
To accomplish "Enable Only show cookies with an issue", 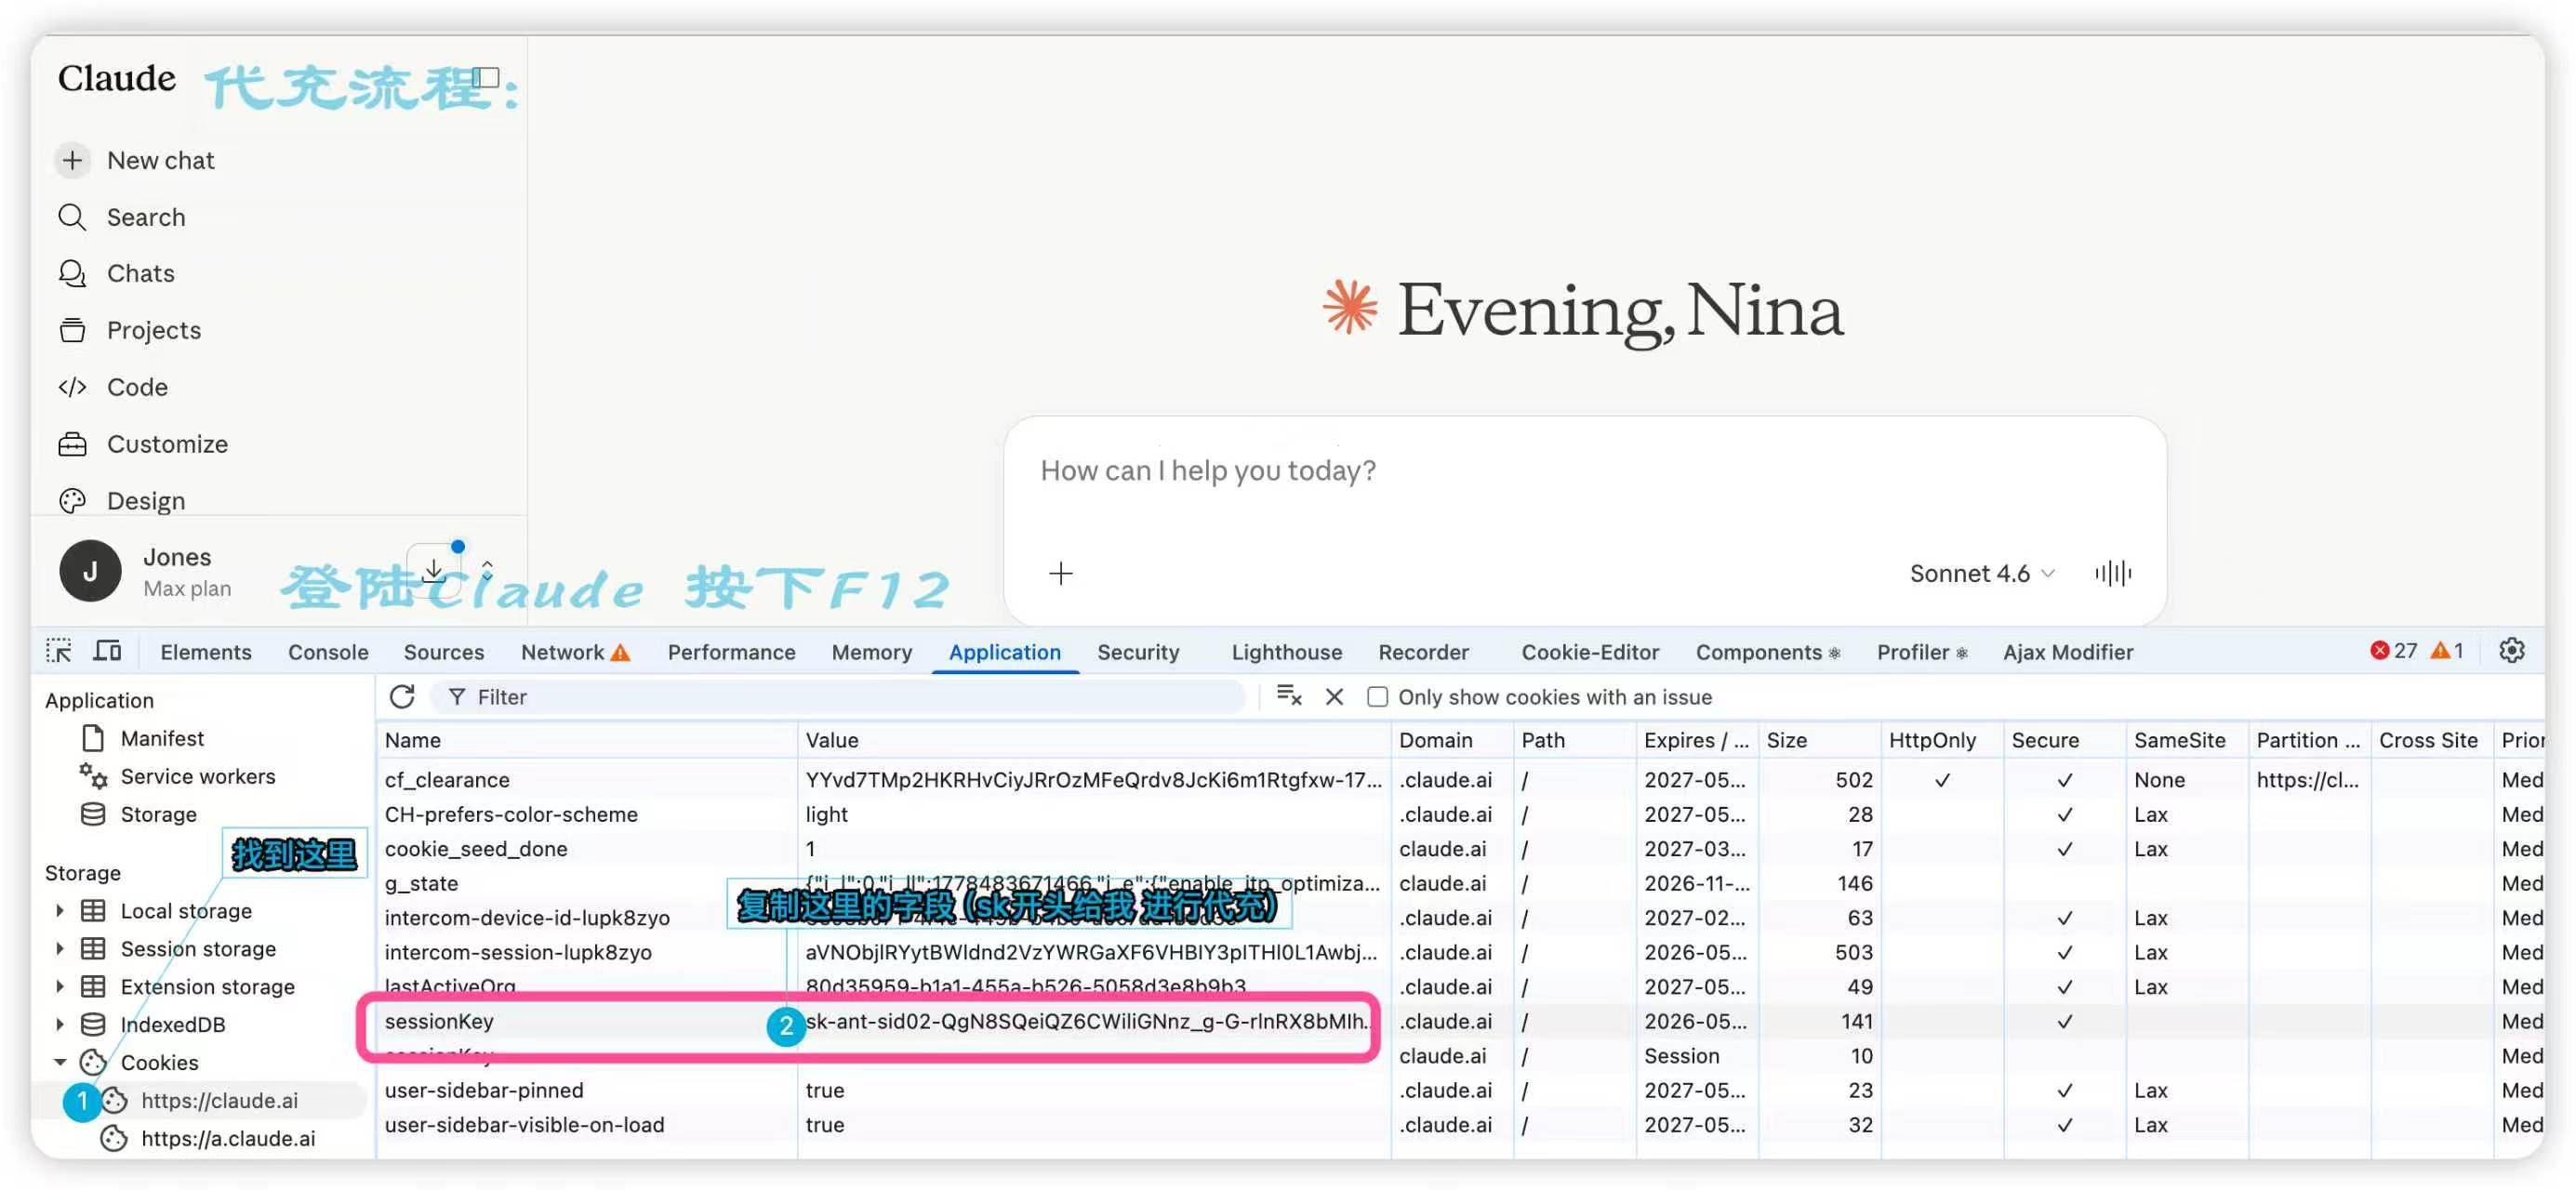I will (1377, 697).
